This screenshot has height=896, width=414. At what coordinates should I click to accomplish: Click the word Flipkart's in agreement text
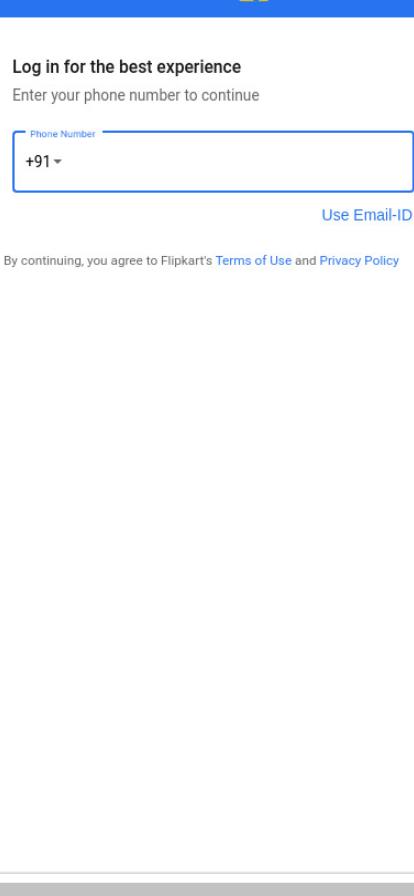[x=186, y=261]
